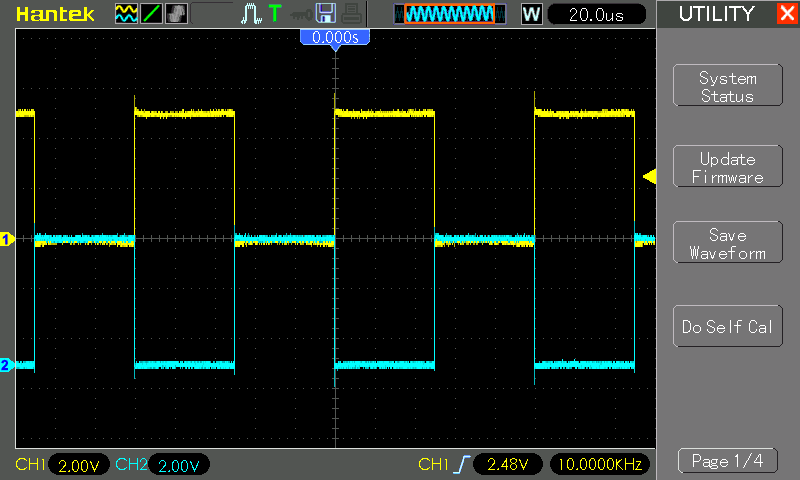Open System Status
Screen dimensions: 800x480
728,86
